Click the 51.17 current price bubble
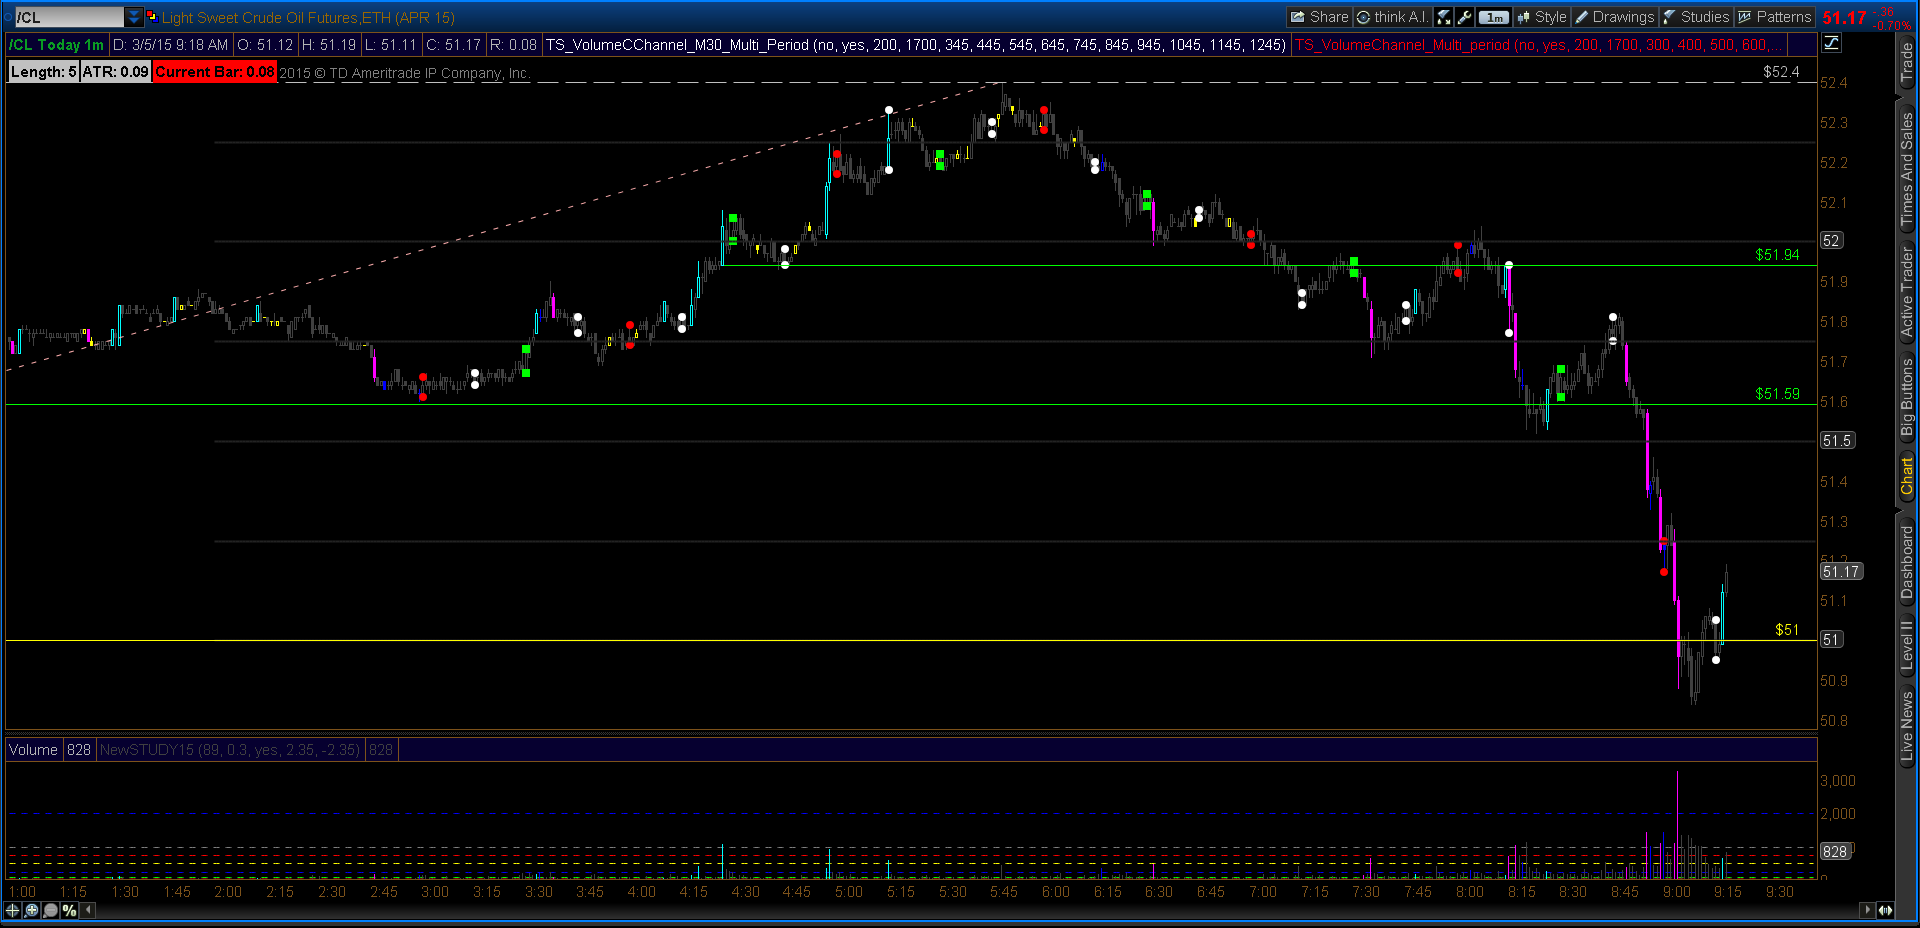The width and height of the screenshot is (1920, 928). click(1841, 572)
